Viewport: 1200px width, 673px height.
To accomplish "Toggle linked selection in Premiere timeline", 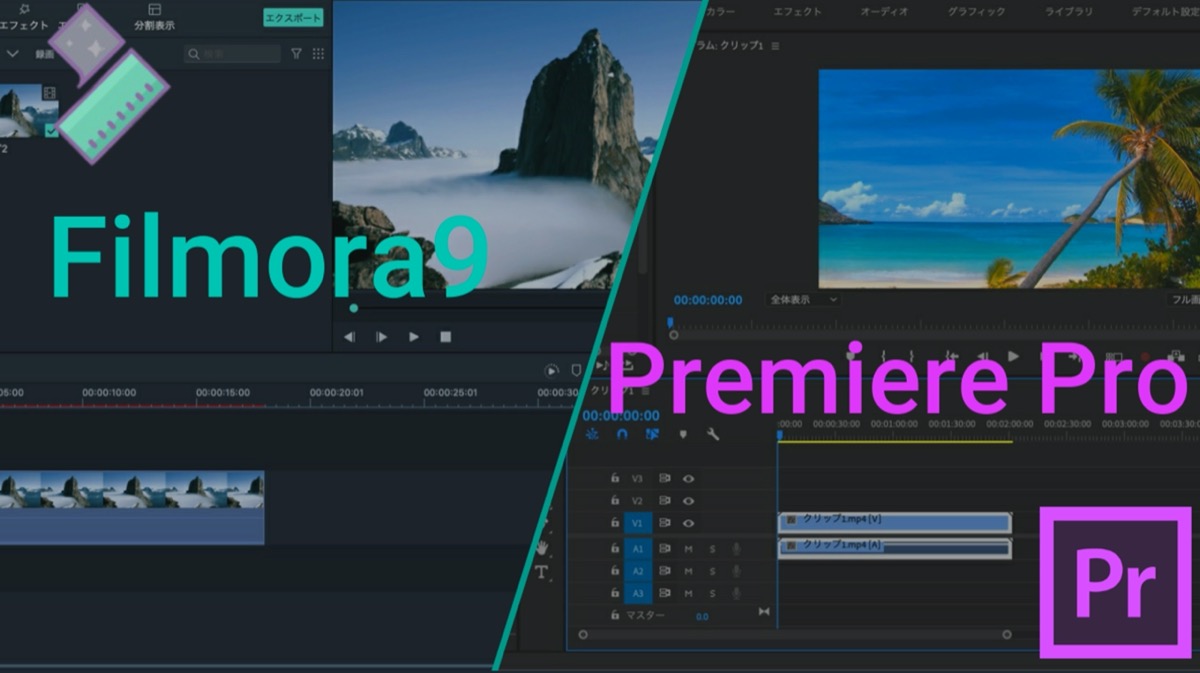I will tap(652, 434).
